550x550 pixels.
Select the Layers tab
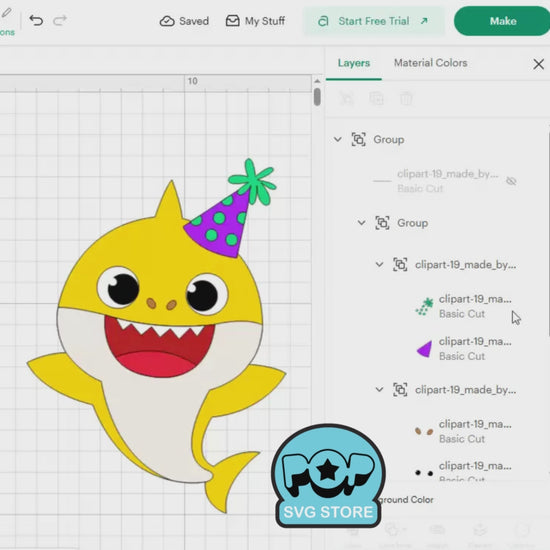[x=354, y=63]
